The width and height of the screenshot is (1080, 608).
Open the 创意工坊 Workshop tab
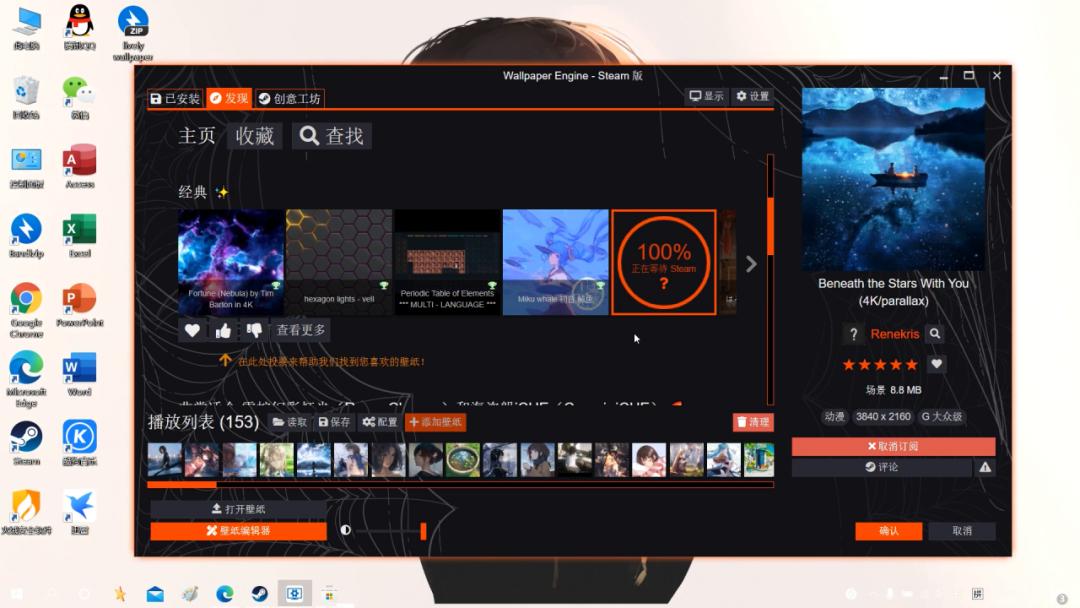click(x=288, y=98)
